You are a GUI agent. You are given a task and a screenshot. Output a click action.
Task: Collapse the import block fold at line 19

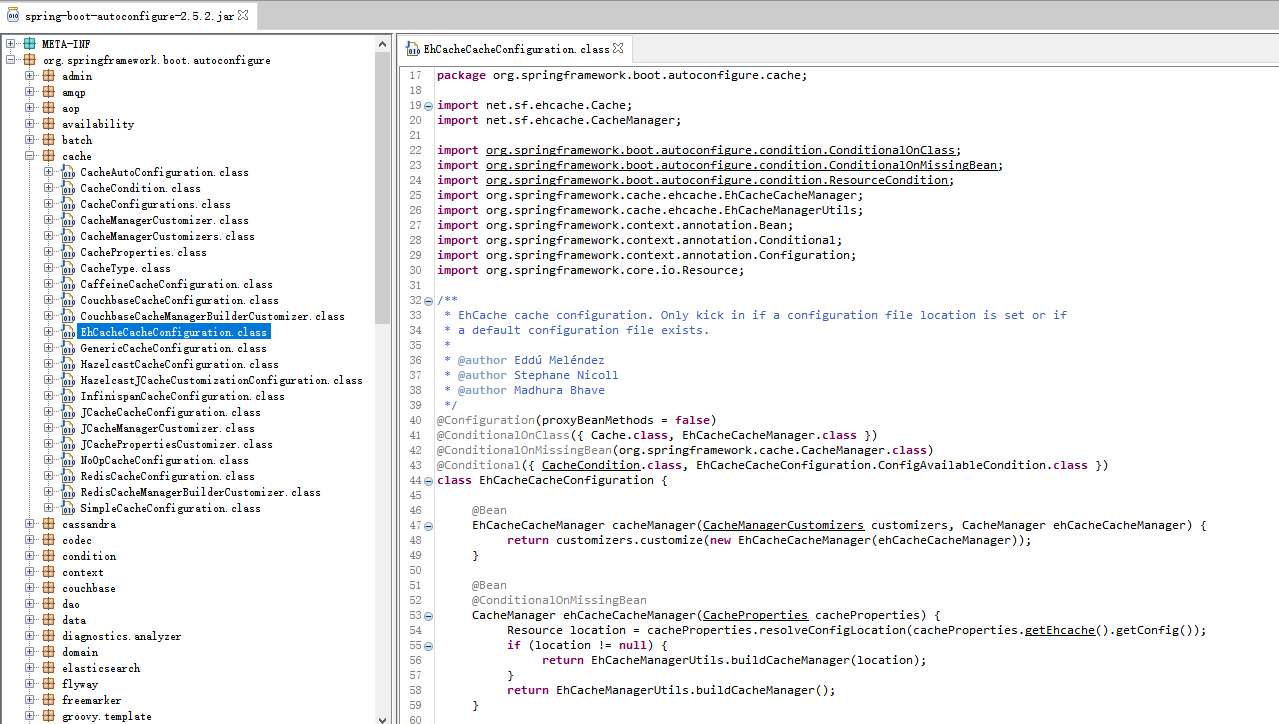pyautogui.click(x=429, y=105)
